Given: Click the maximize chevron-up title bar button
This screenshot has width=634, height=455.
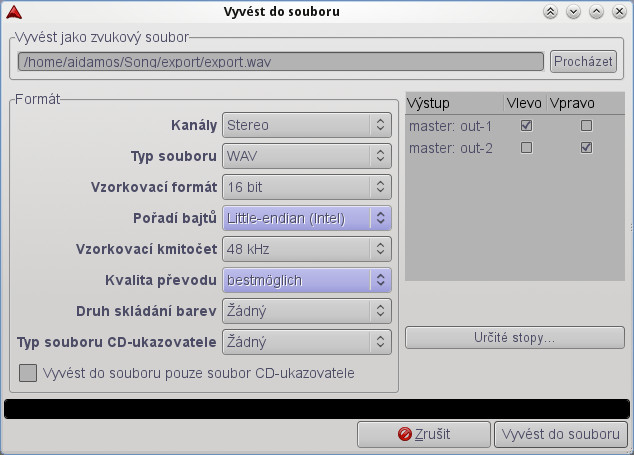Looking at the screenshot, I should click(x=597, y=12).
